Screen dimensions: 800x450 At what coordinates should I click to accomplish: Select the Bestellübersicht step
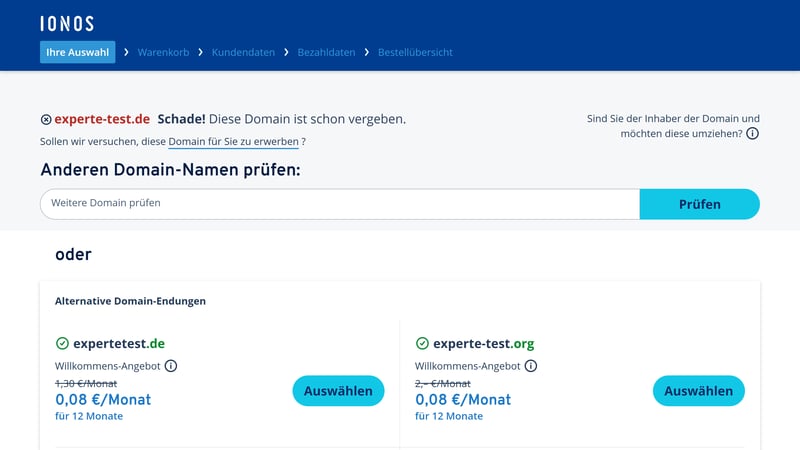pos(415,52)
